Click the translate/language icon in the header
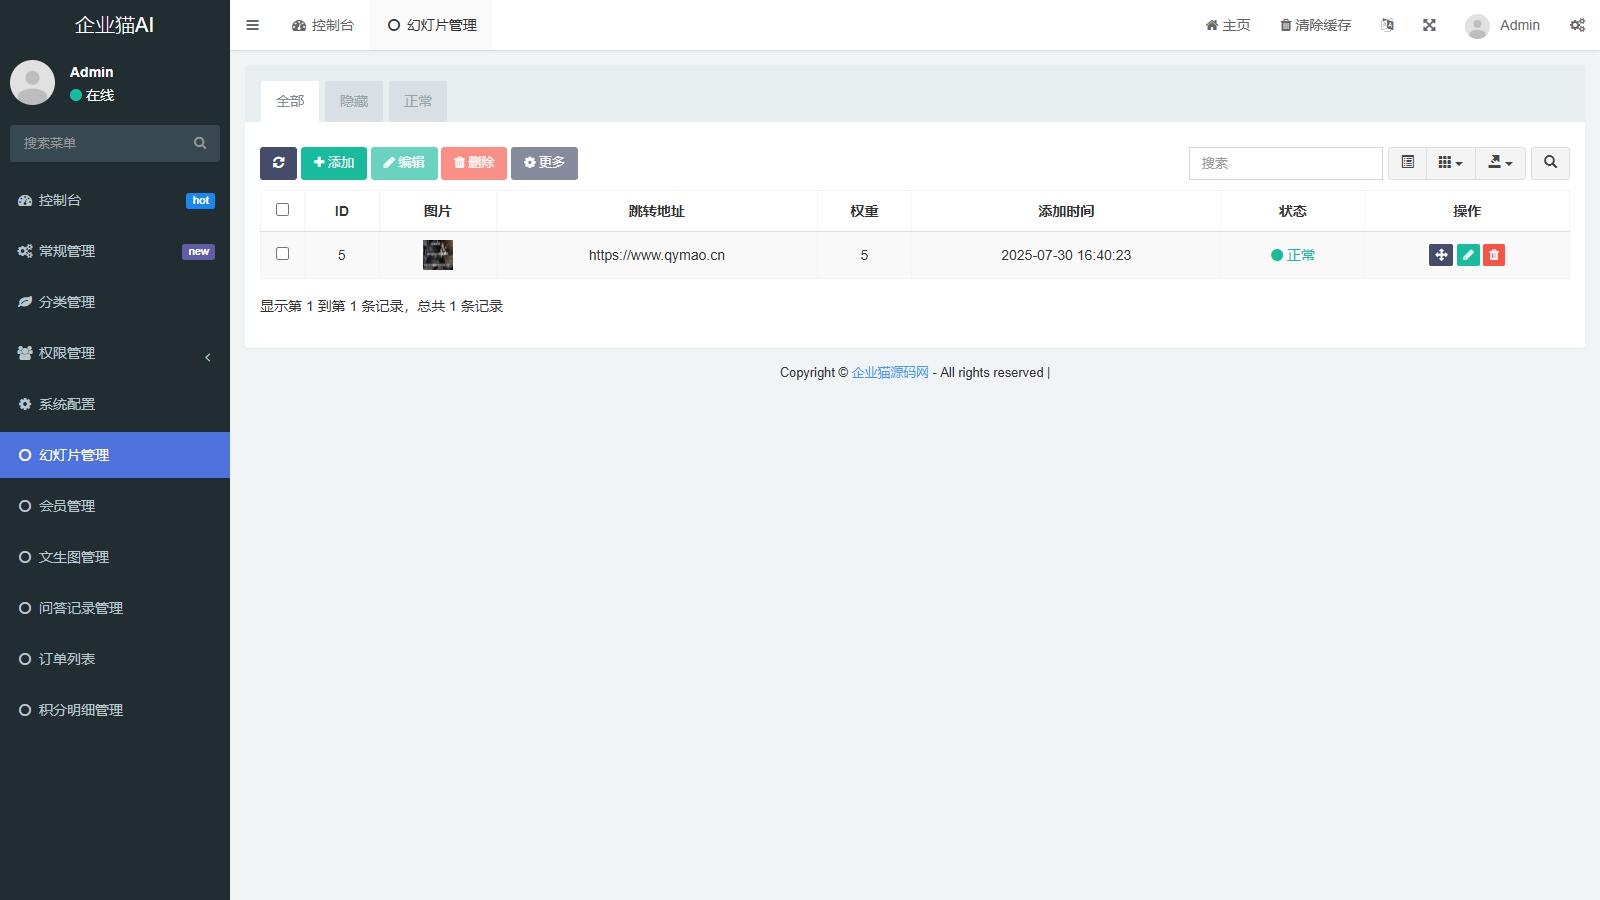 tap(1387, 25)
